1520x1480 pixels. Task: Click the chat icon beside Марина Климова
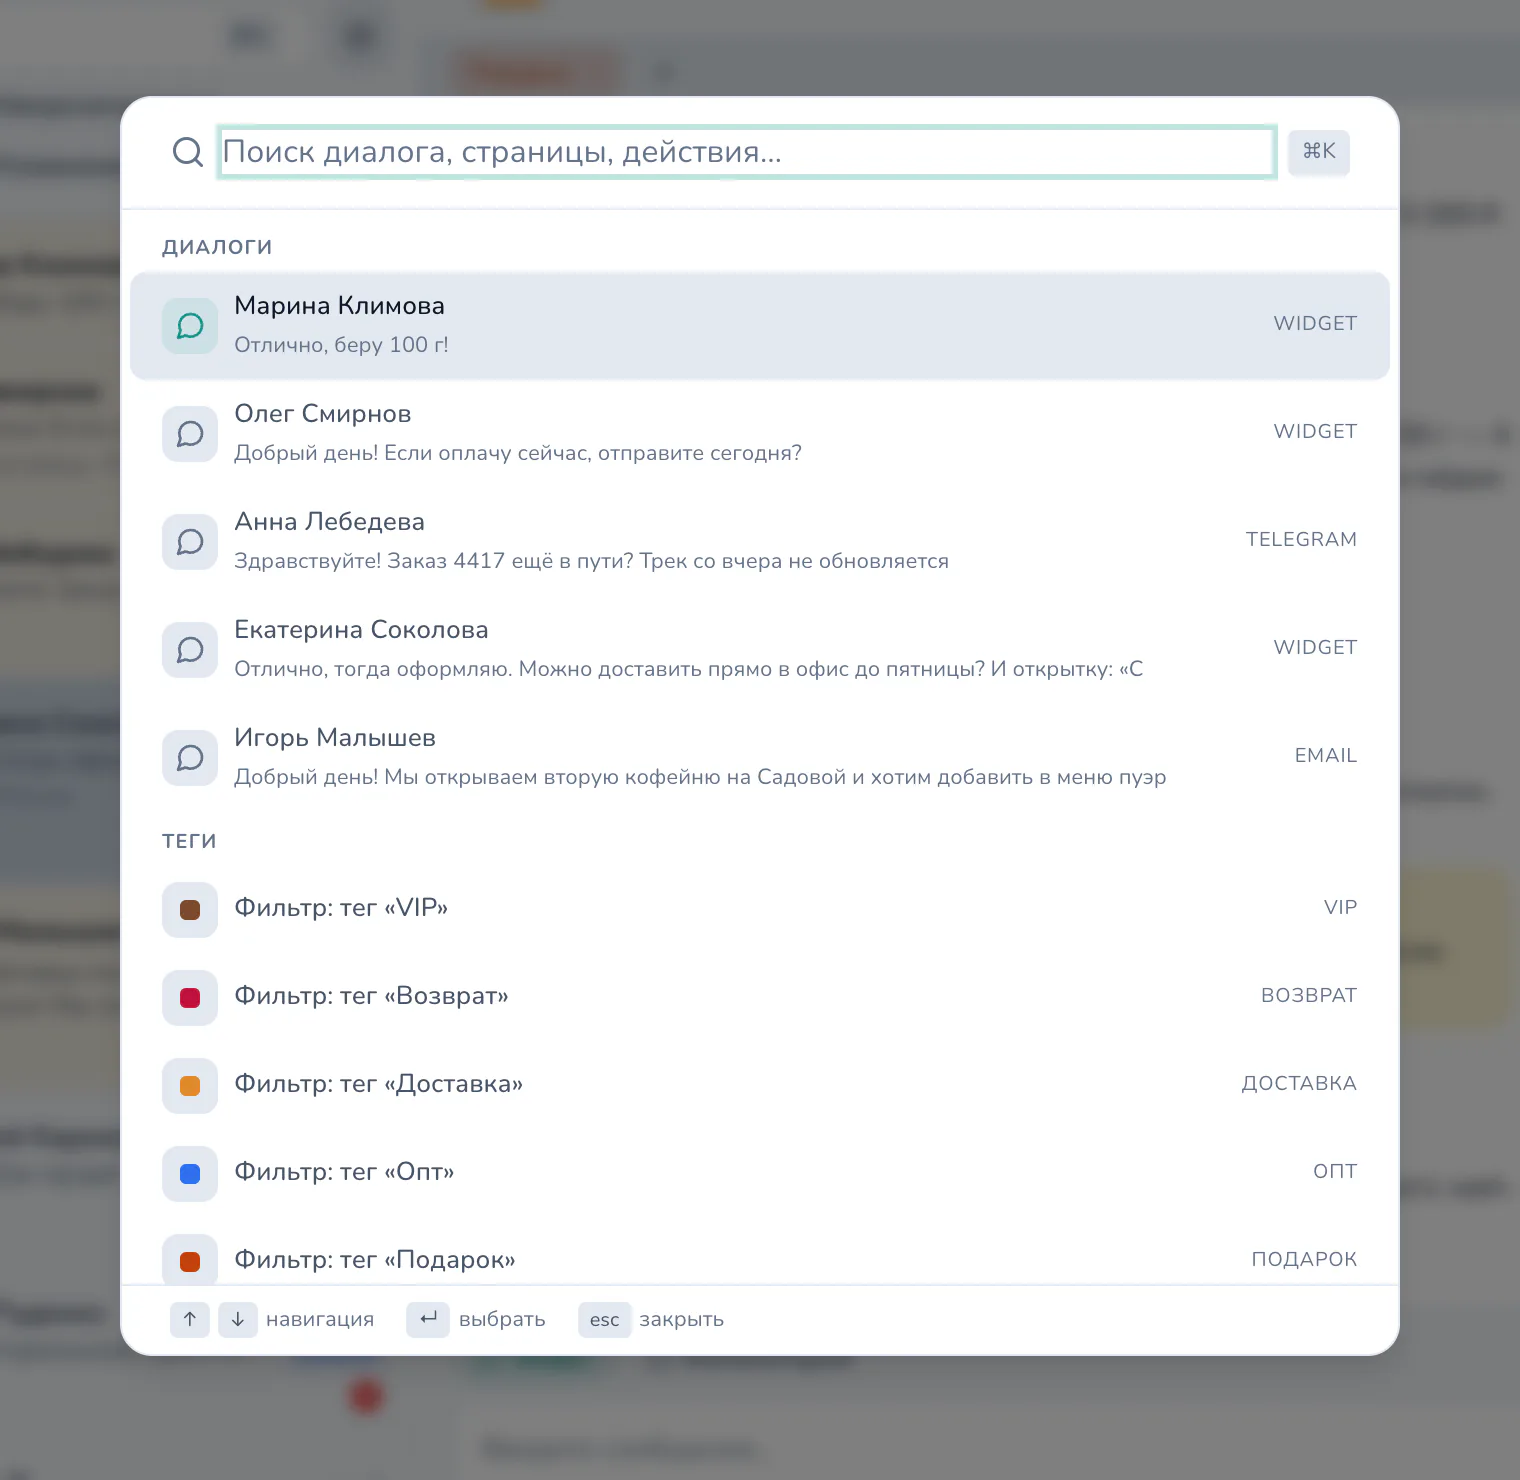point(190,325)
